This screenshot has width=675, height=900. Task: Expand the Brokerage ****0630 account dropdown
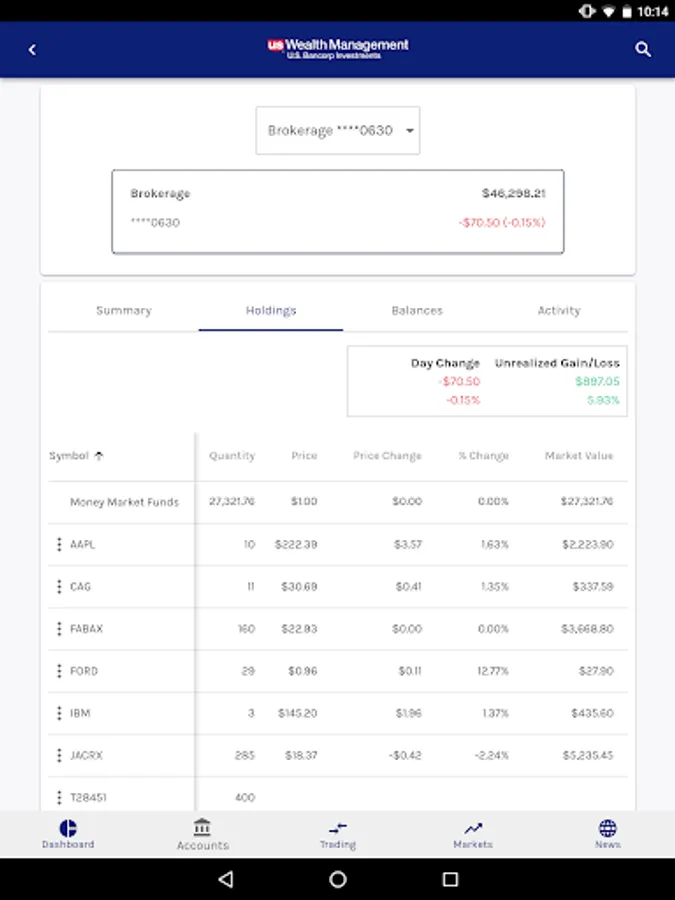click(338, 131)
